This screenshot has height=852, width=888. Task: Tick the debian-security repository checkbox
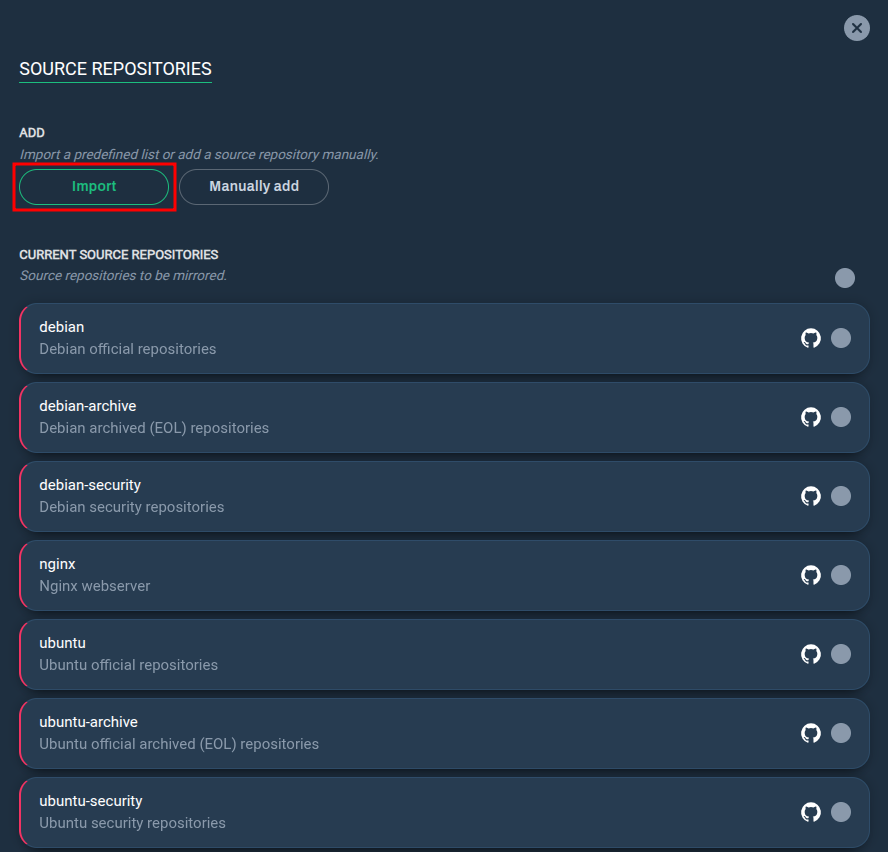pos(840,496)
